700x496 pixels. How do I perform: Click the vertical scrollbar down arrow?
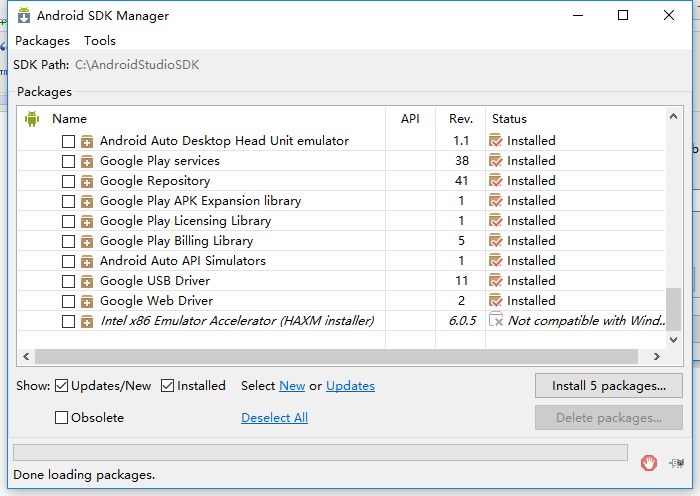[674, 340]
